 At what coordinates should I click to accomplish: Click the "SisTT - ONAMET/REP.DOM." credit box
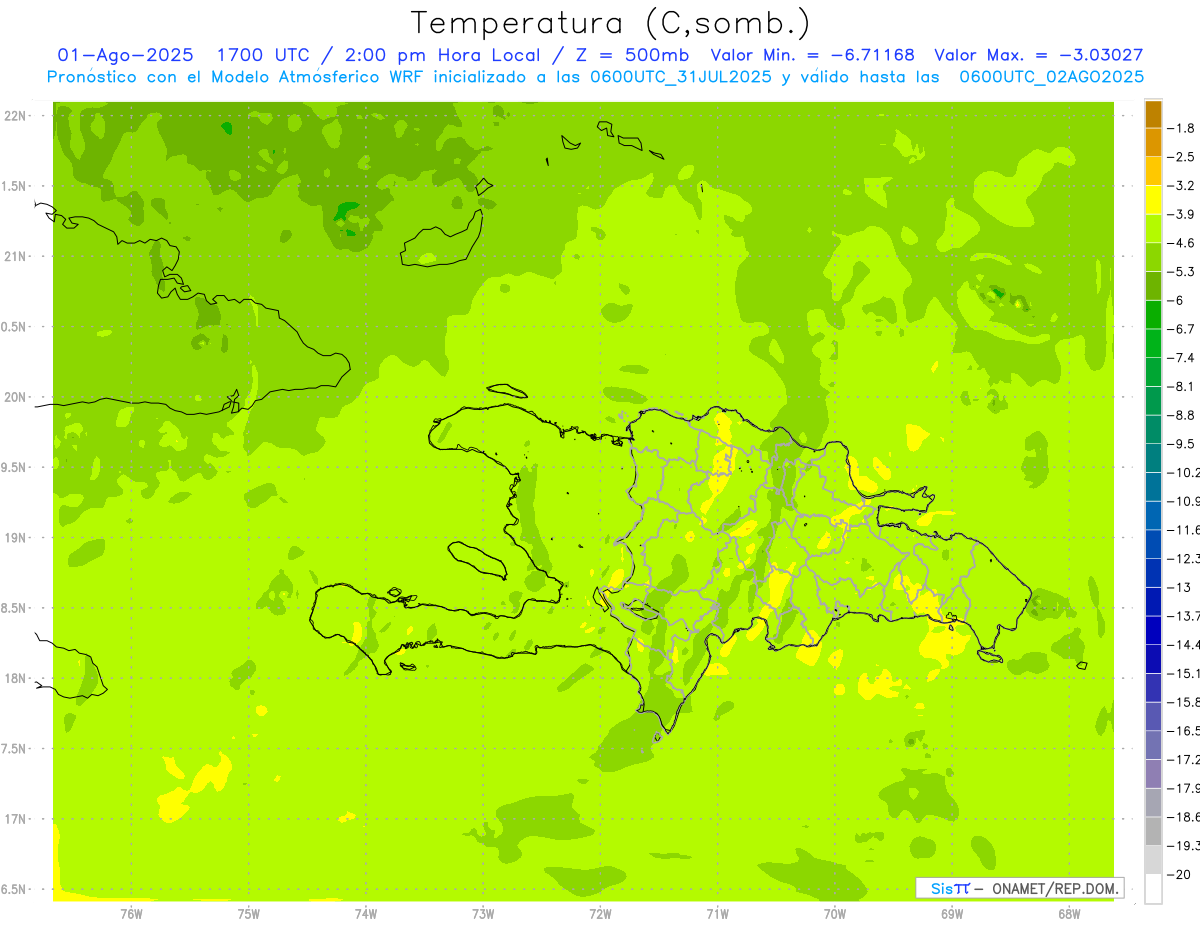pos(1019,888)
